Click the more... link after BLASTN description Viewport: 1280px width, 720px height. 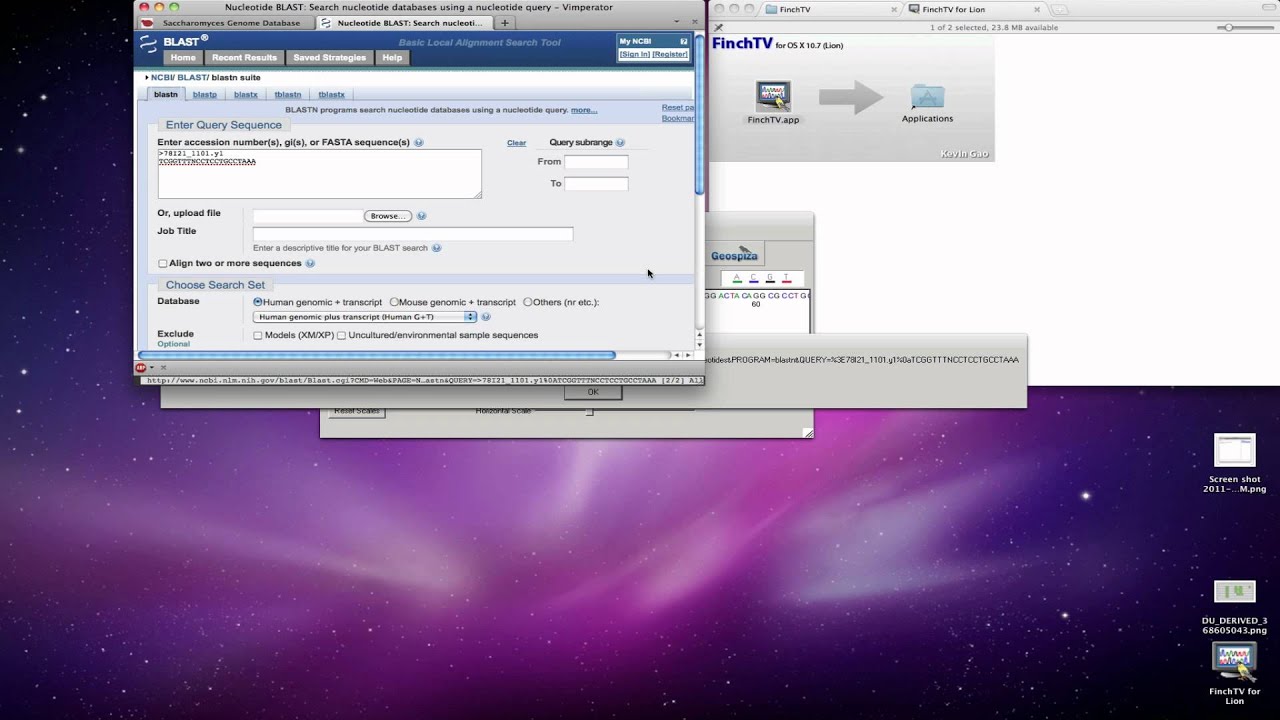tap(584, 110)
